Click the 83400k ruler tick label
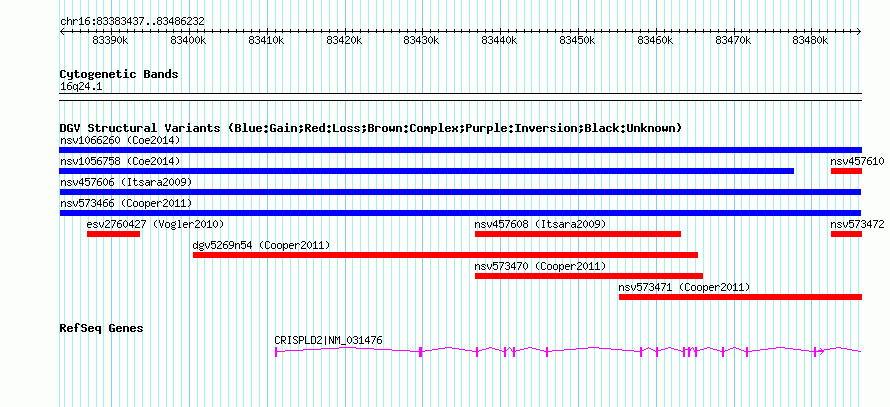Screen dimensions: 890x407 tap(188, 41)
